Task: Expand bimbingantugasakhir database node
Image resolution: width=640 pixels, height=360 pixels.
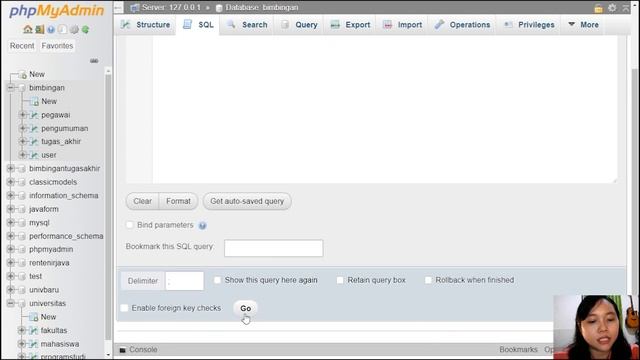Action: tap(11, 168)
